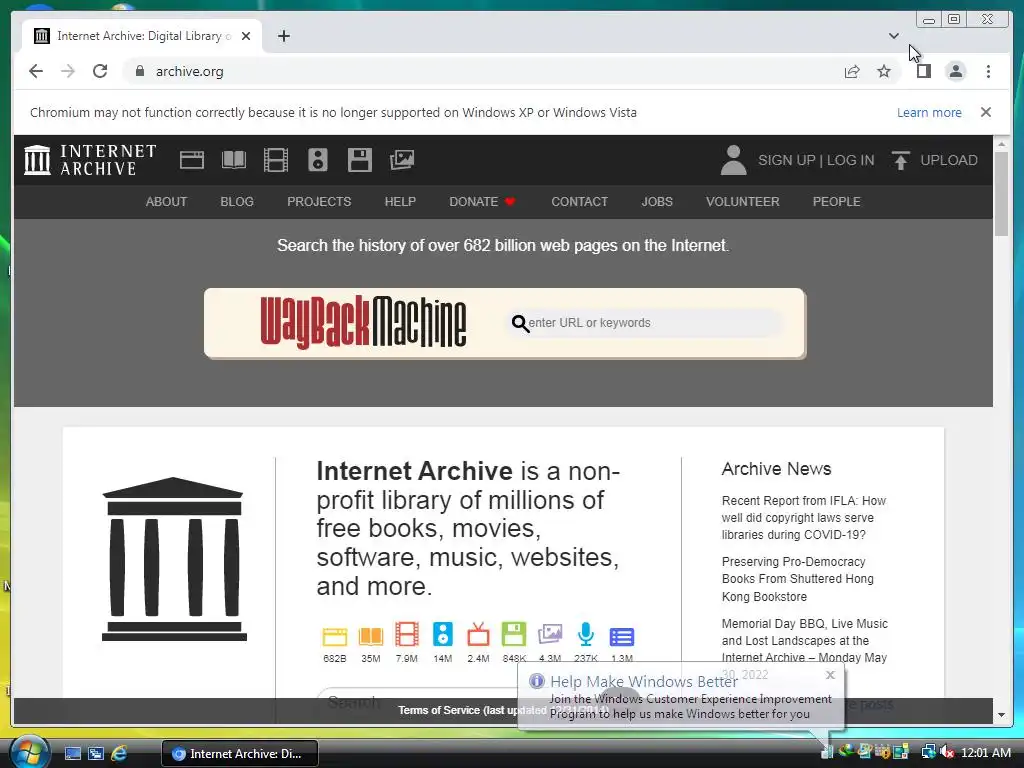This screenshot has height=768, width=1024.
Task: Click the Show Desktop Quick Launch icon
Action: pyautogui.click(x=72, y=753)
